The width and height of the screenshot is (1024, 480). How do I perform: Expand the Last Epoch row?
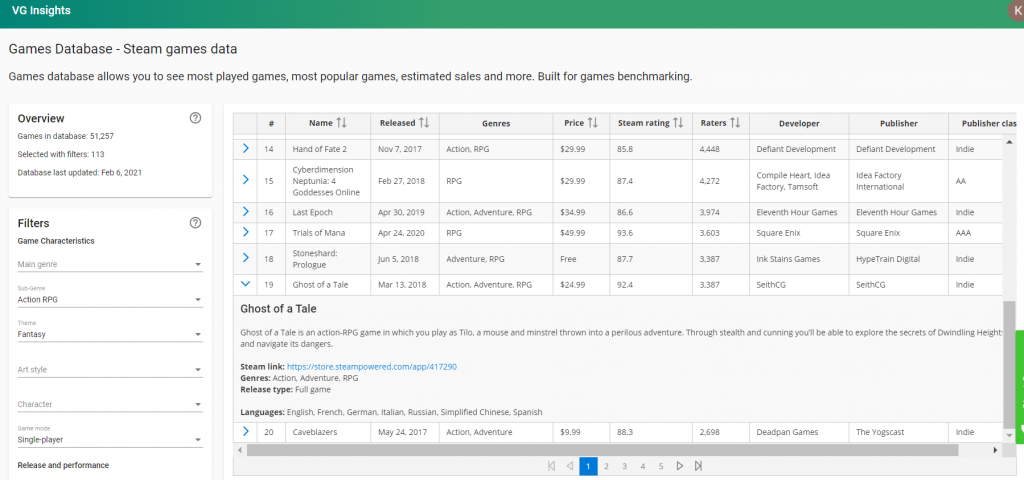[x=246, y=212]
